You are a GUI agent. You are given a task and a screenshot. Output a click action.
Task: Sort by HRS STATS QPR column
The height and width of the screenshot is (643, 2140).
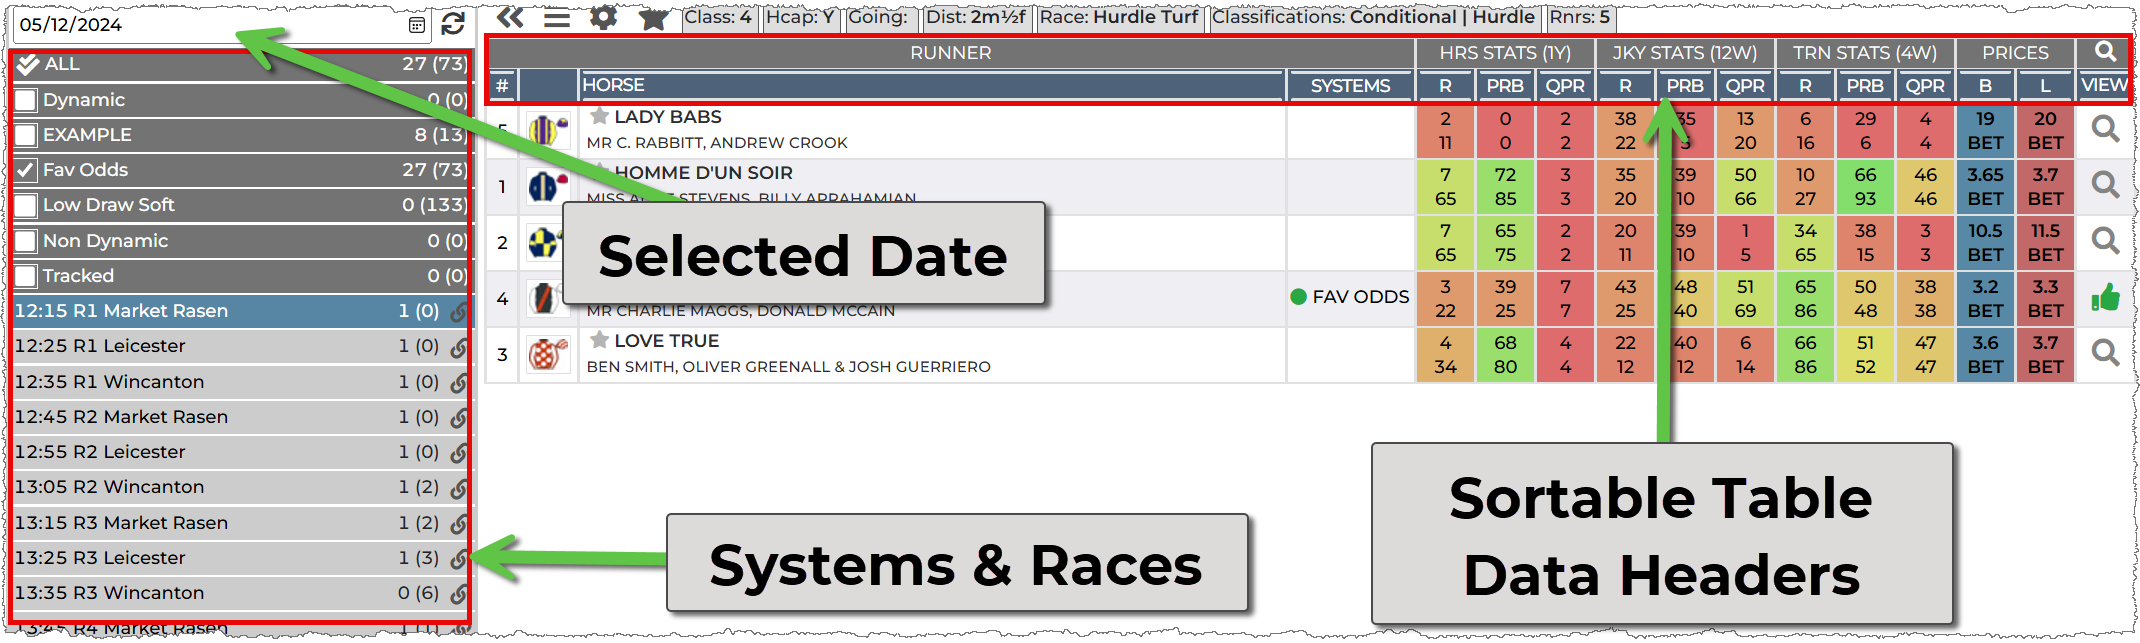pyautogui.click(x=1565, y=86)
